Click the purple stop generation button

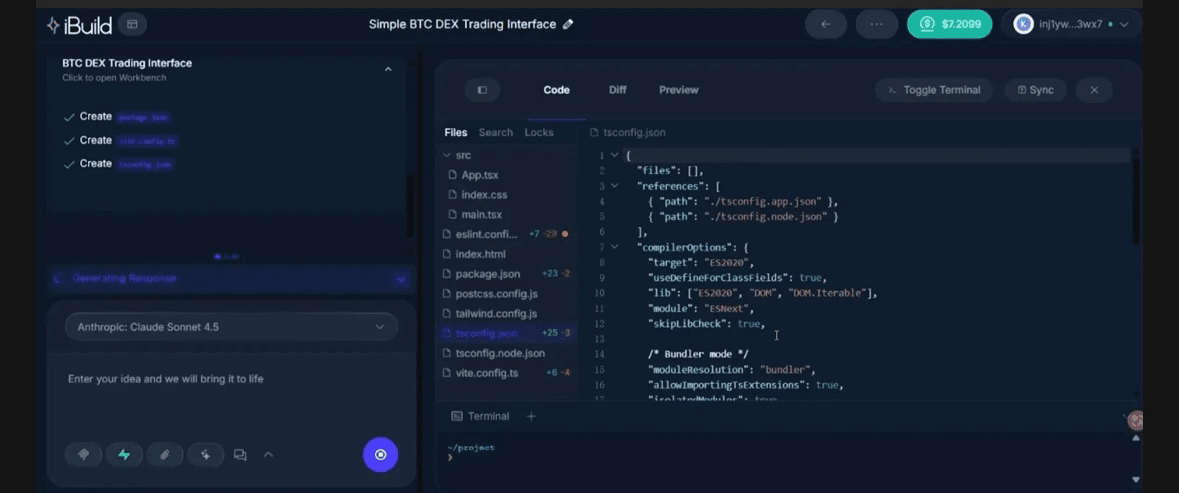point(380,454)
